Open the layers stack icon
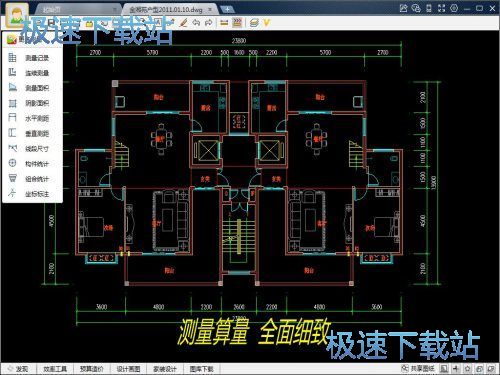This screenshot has height=375, width=500. tap(254, 23)
